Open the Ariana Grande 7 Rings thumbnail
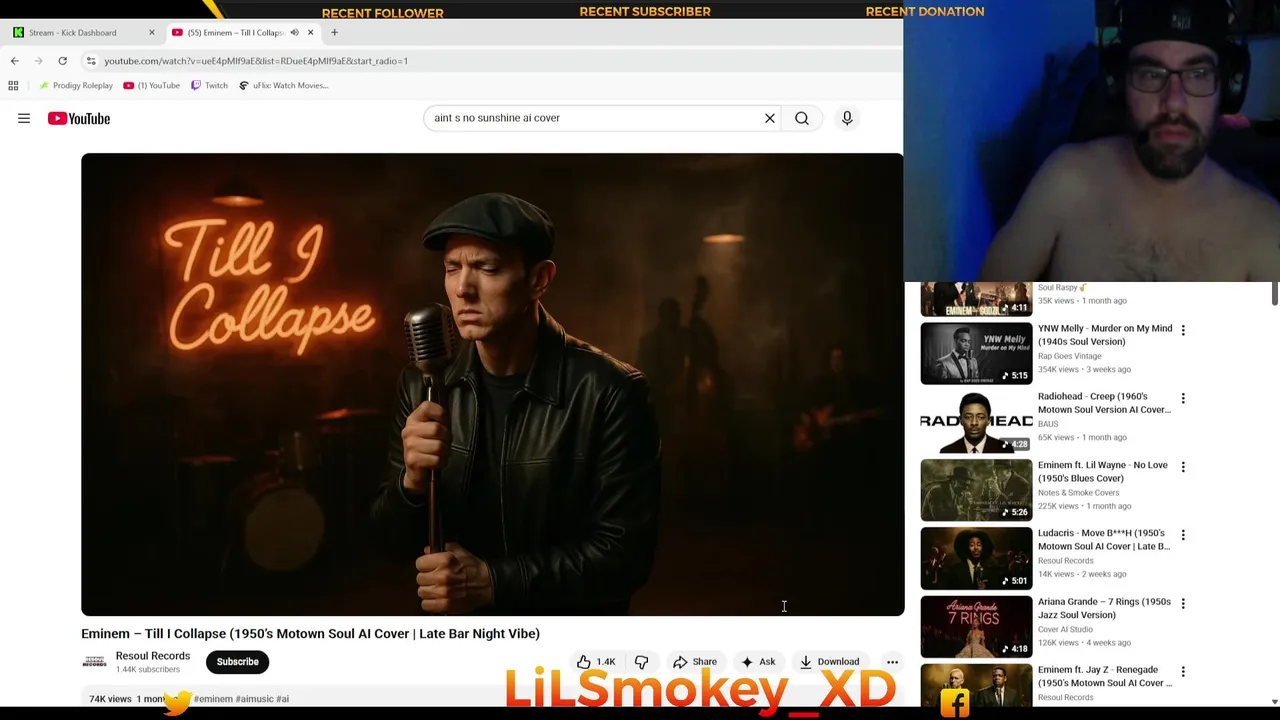The height and width of the screenshot is (720, 1280). click(976, 627)
